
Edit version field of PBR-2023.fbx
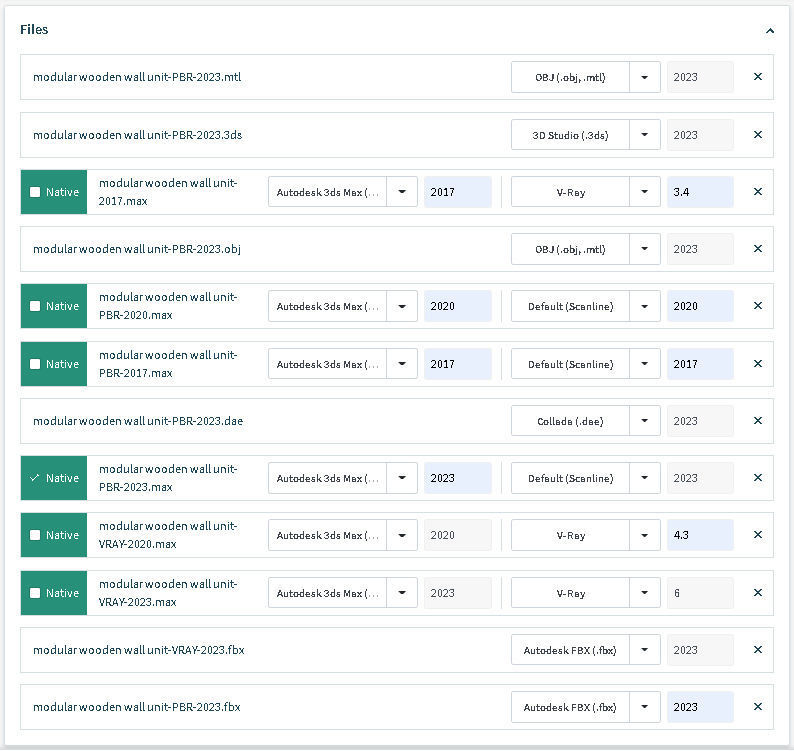tap(700, 707)
